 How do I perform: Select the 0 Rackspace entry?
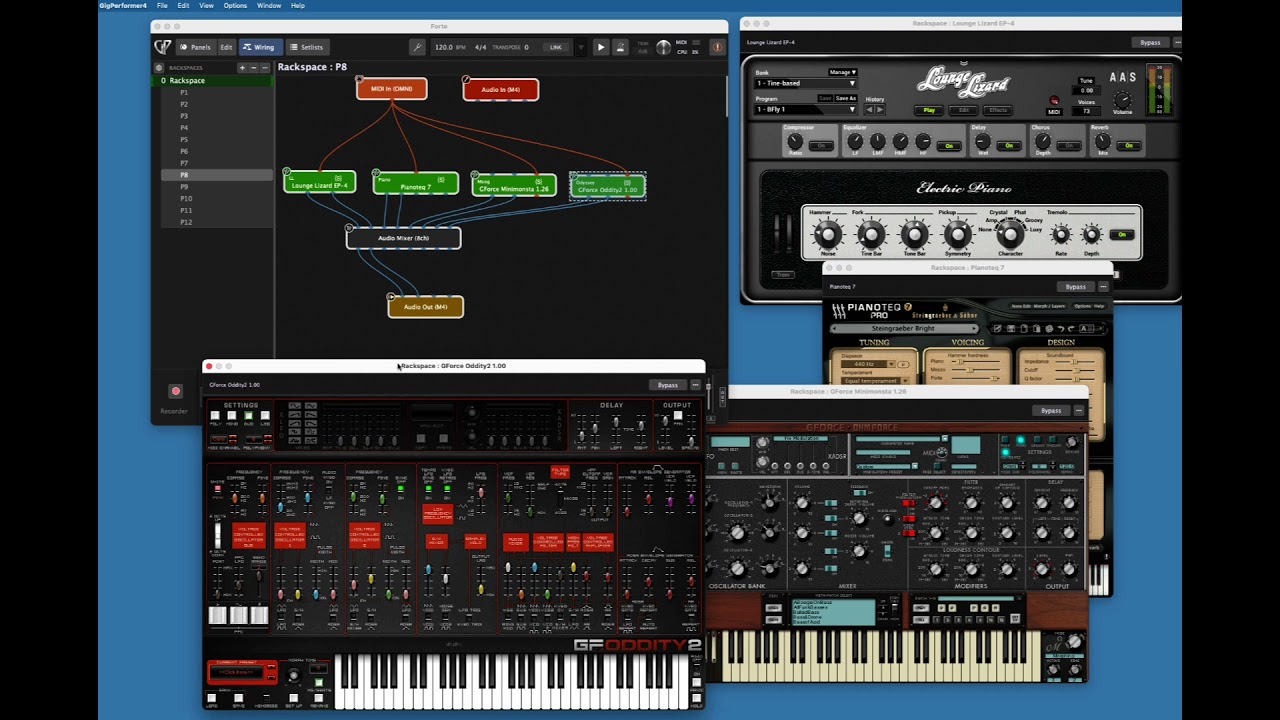pos(213,80)
